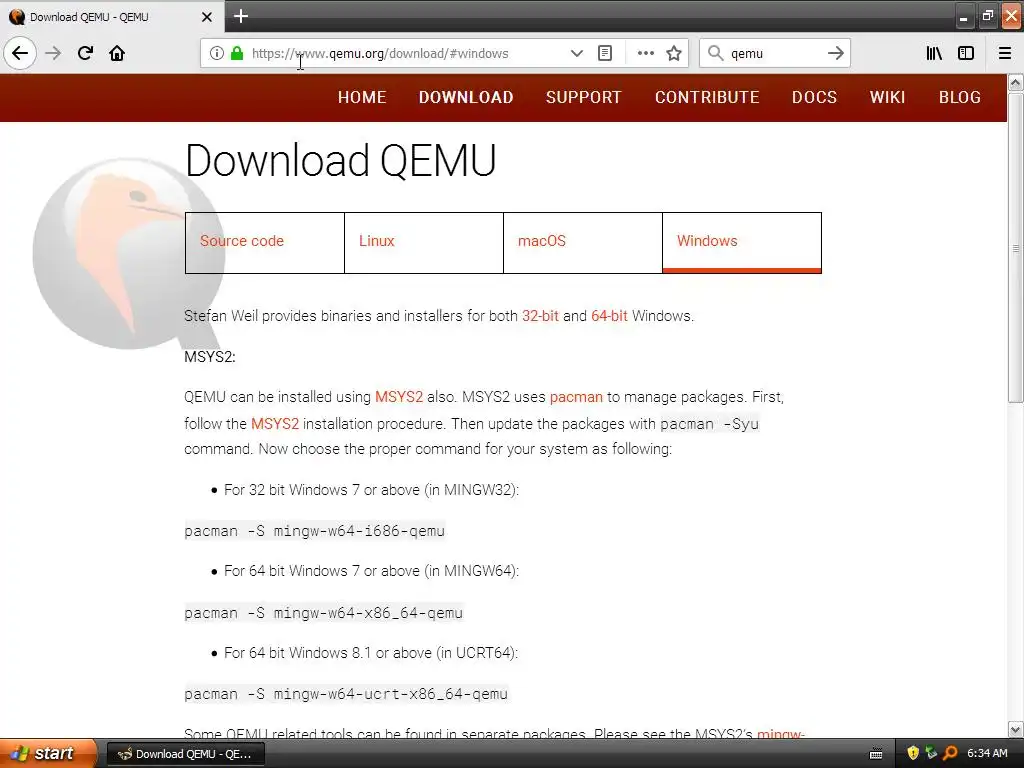Open BLOG in site navigation
This screenshot has height=768, width=1024.
[960, 97]
